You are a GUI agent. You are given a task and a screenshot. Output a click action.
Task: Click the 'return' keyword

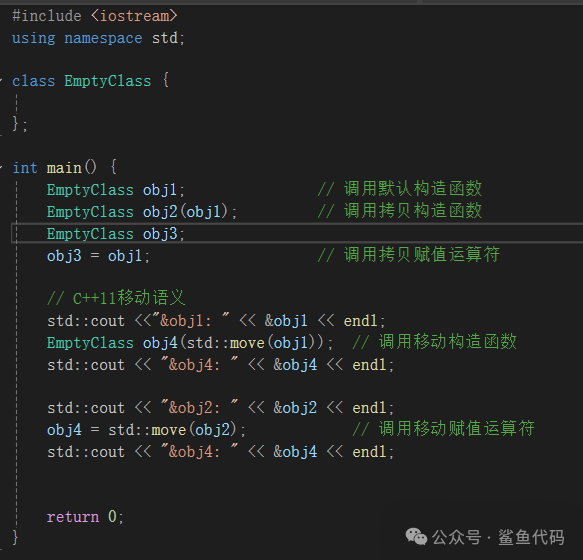73,517
